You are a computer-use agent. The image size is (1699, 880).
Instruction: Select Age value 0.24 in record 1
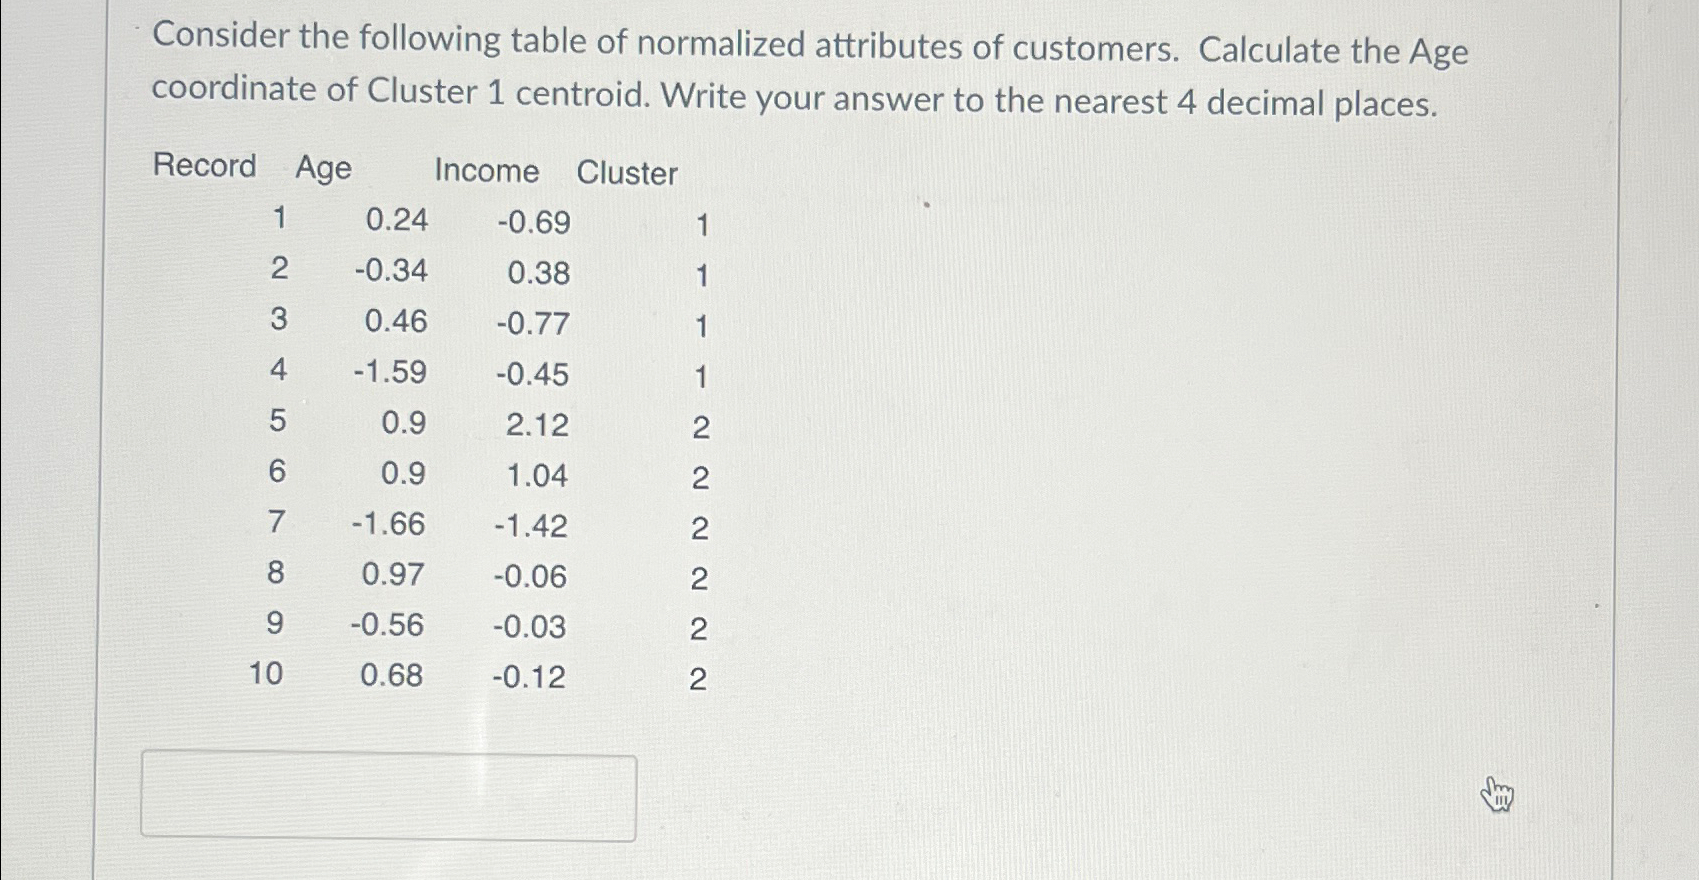396,219
